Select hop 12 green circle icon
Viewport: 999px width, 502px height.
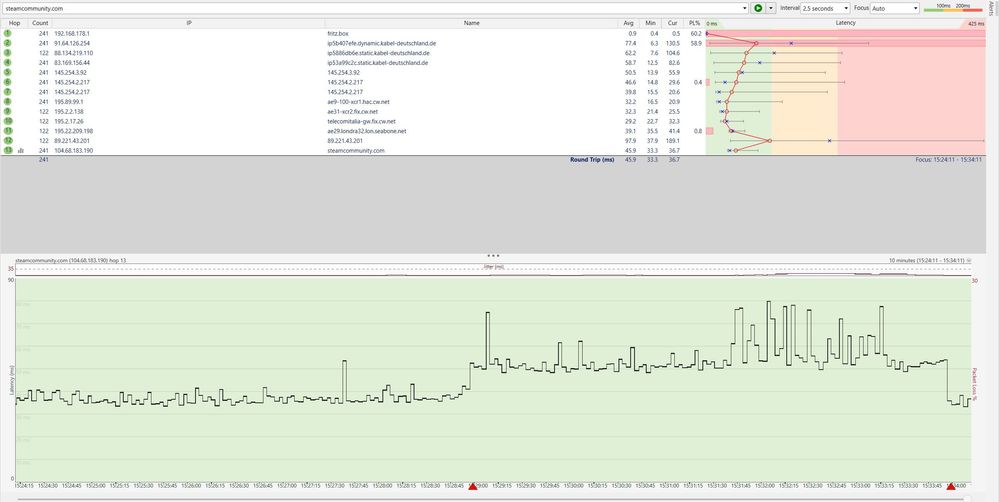coord(8,141)
